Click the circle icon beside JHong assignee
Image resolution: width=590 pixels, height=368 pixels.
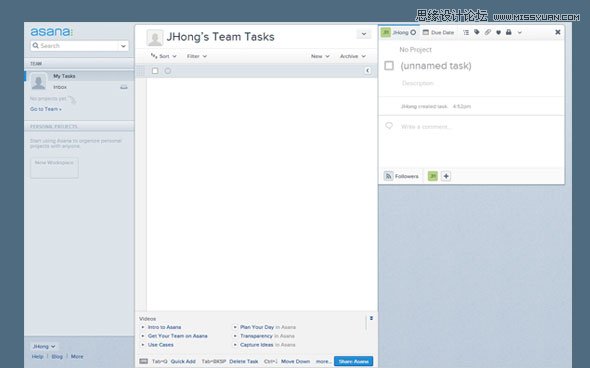coord(413,32)
